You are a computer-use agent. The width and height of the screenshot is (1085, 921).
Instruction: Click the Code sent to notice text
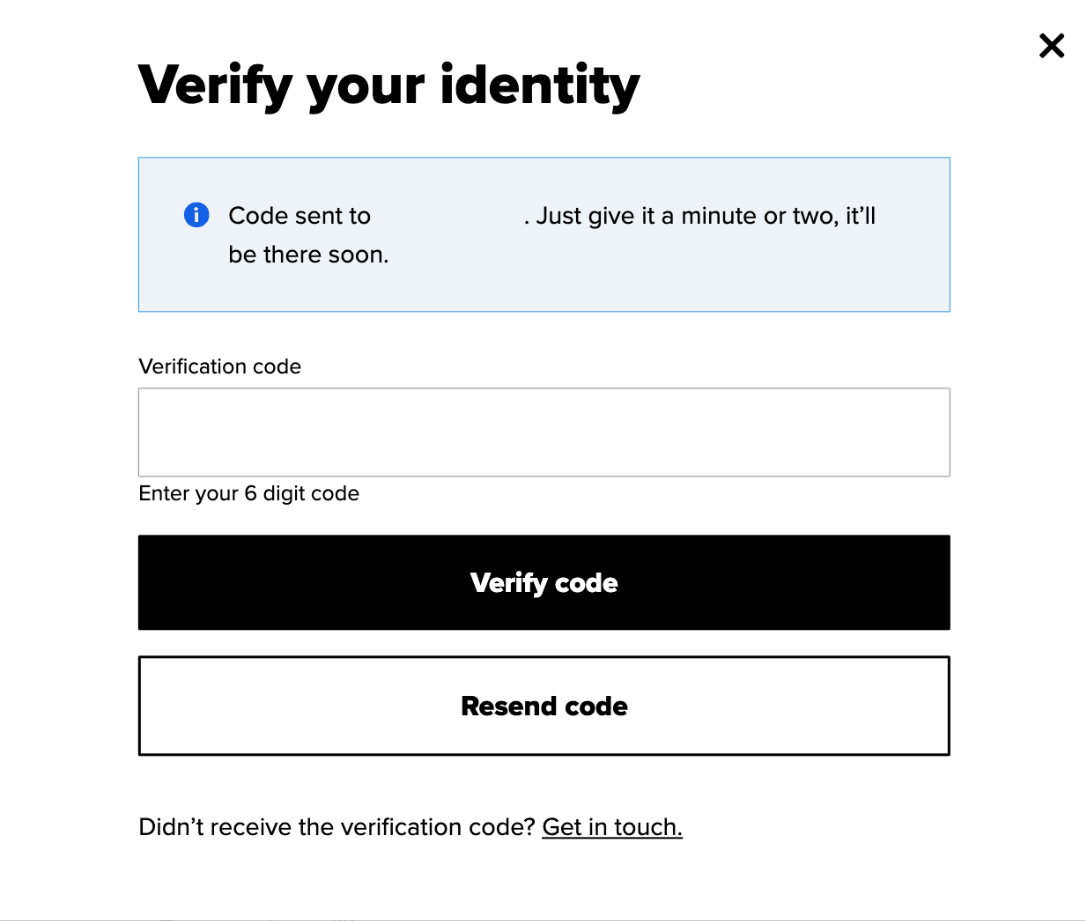click(x=300, y=216)
